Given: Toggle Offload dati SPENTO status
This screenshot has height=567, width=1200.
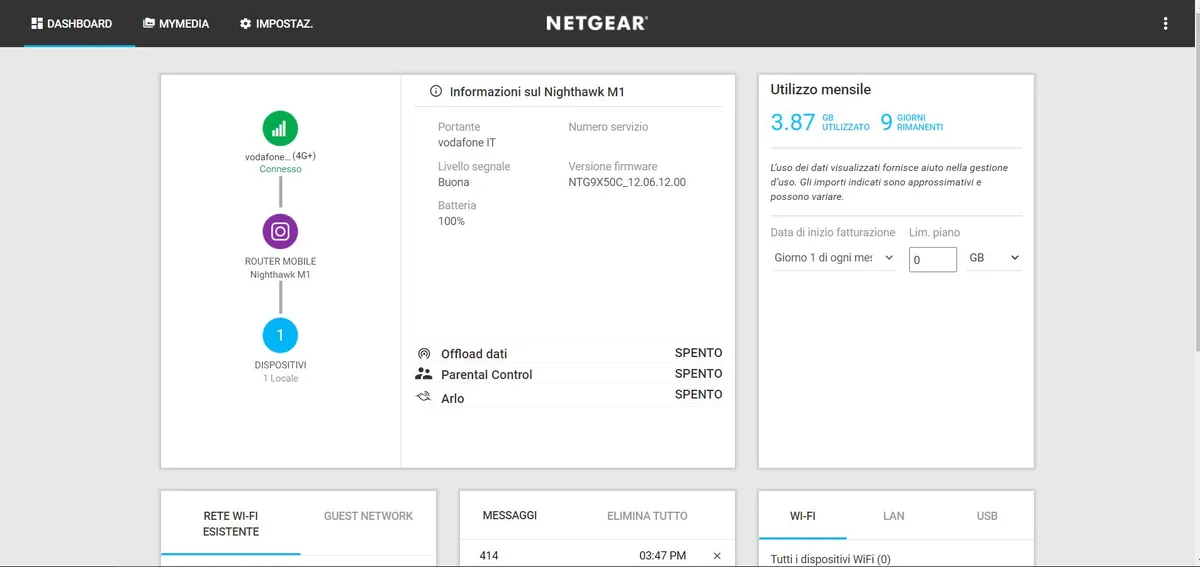Looking at the screenshot, I should point(698,353).
